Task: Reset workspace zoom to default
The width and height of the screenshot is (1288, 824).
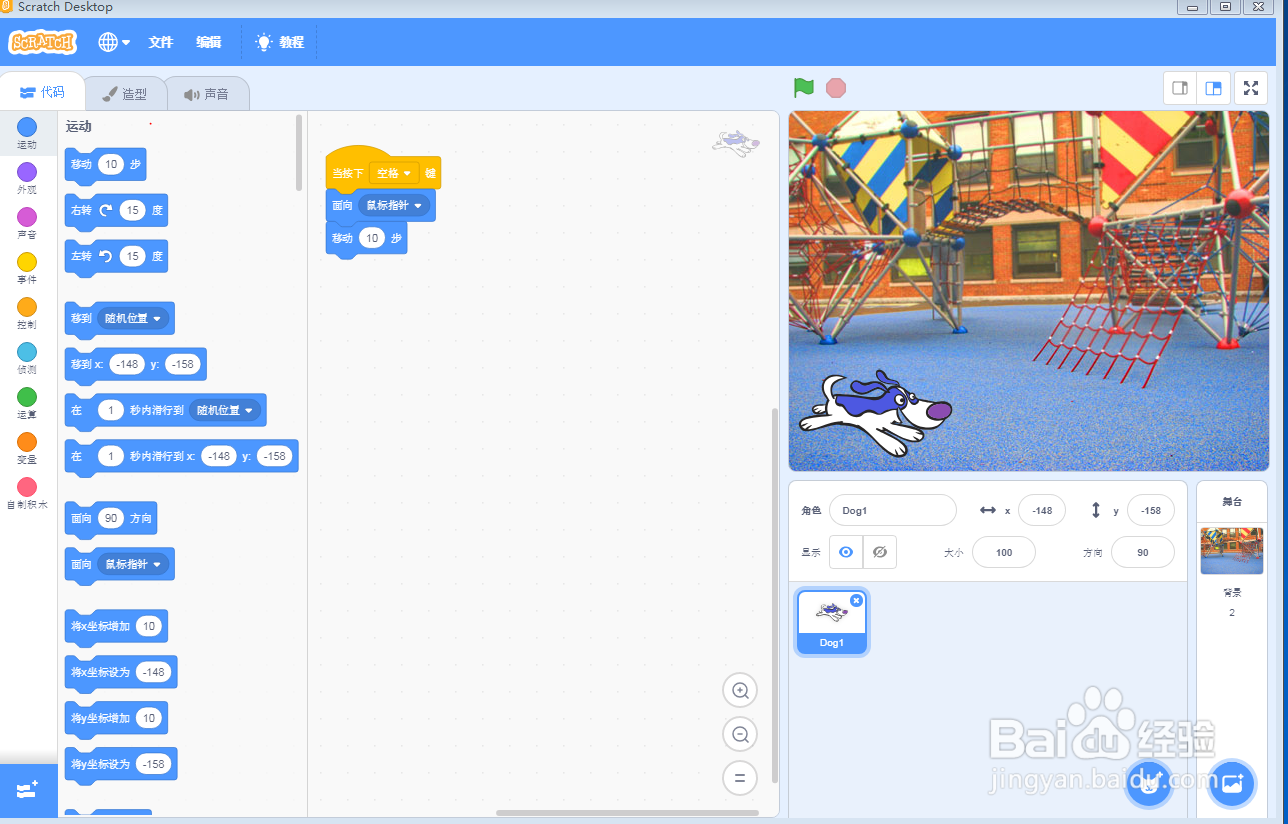Action: pyautogui.click(x=740, y=778)
